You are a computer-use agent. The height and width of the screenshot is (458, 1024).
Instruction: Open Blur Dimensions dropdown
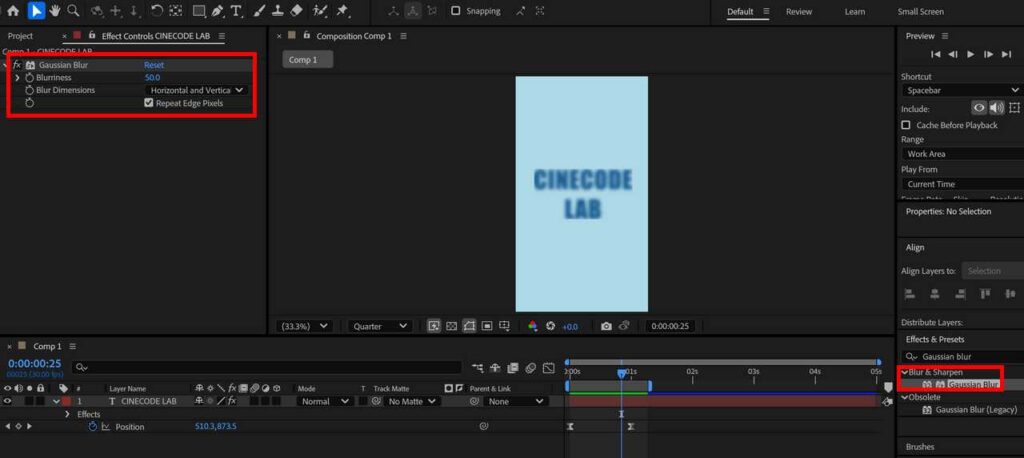tap(197, 90)
